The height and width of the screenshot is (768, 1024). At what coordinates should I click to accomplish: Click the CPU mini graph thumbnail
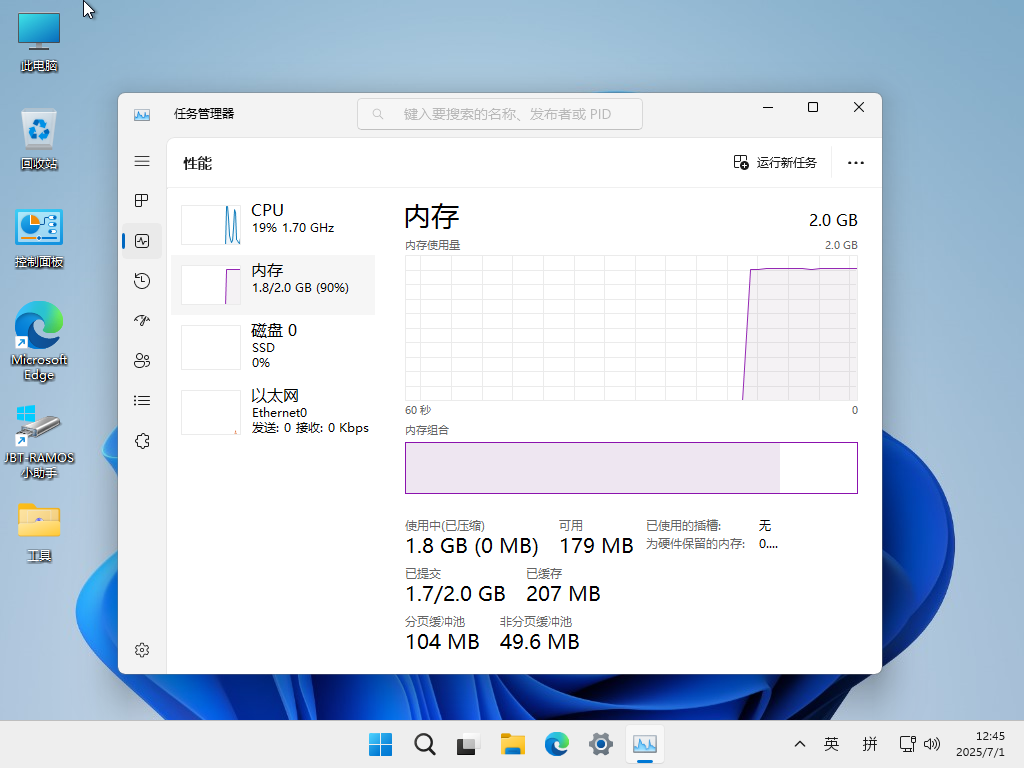coord(211,225)
